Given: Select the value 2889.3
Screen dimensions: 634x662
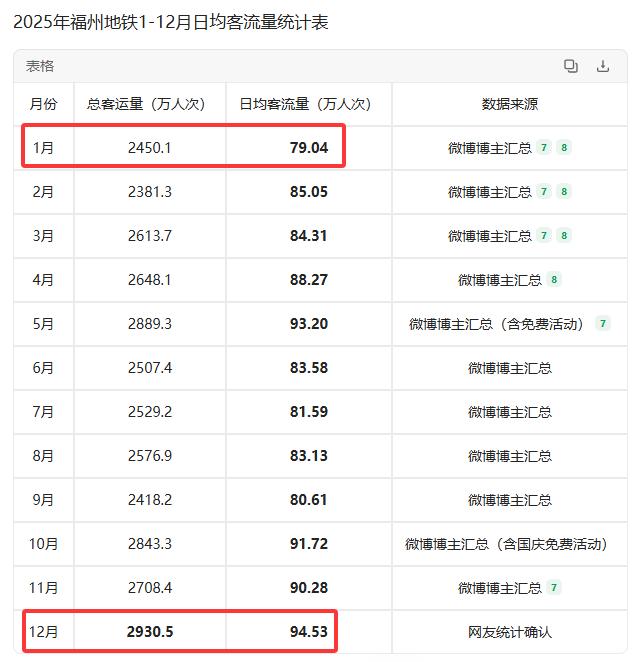Looking at the screenshot, I should point(150,324).
